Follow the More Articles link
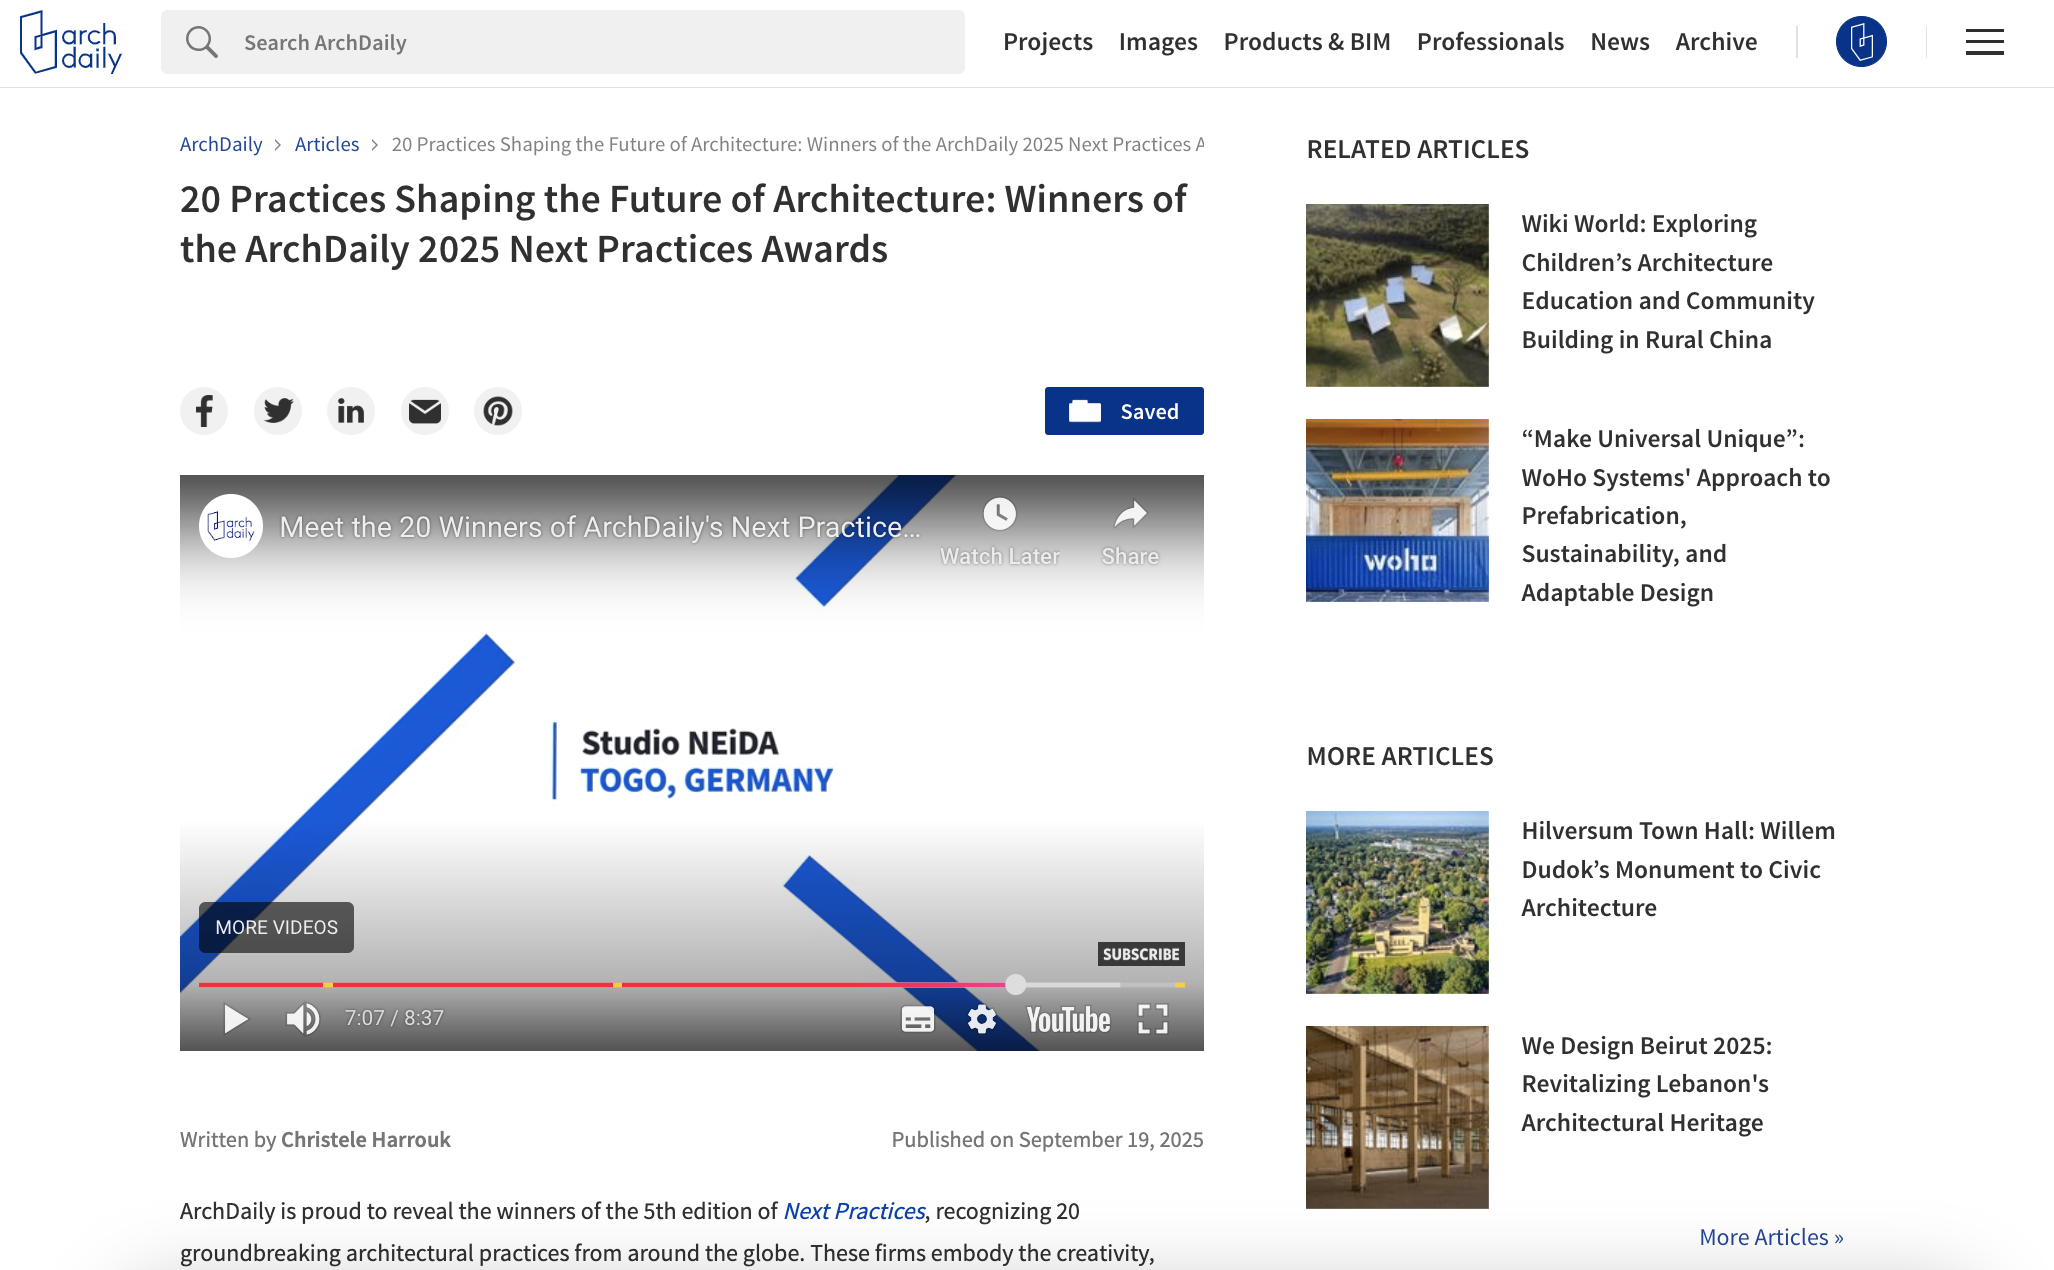The height and width of the screenshot is (1270, 2054). coord(1770,1237)
